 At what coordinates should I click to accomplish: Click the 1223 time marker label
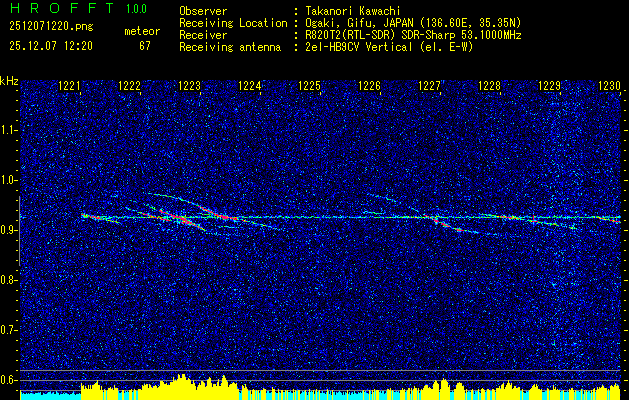[x=189, y=86]
